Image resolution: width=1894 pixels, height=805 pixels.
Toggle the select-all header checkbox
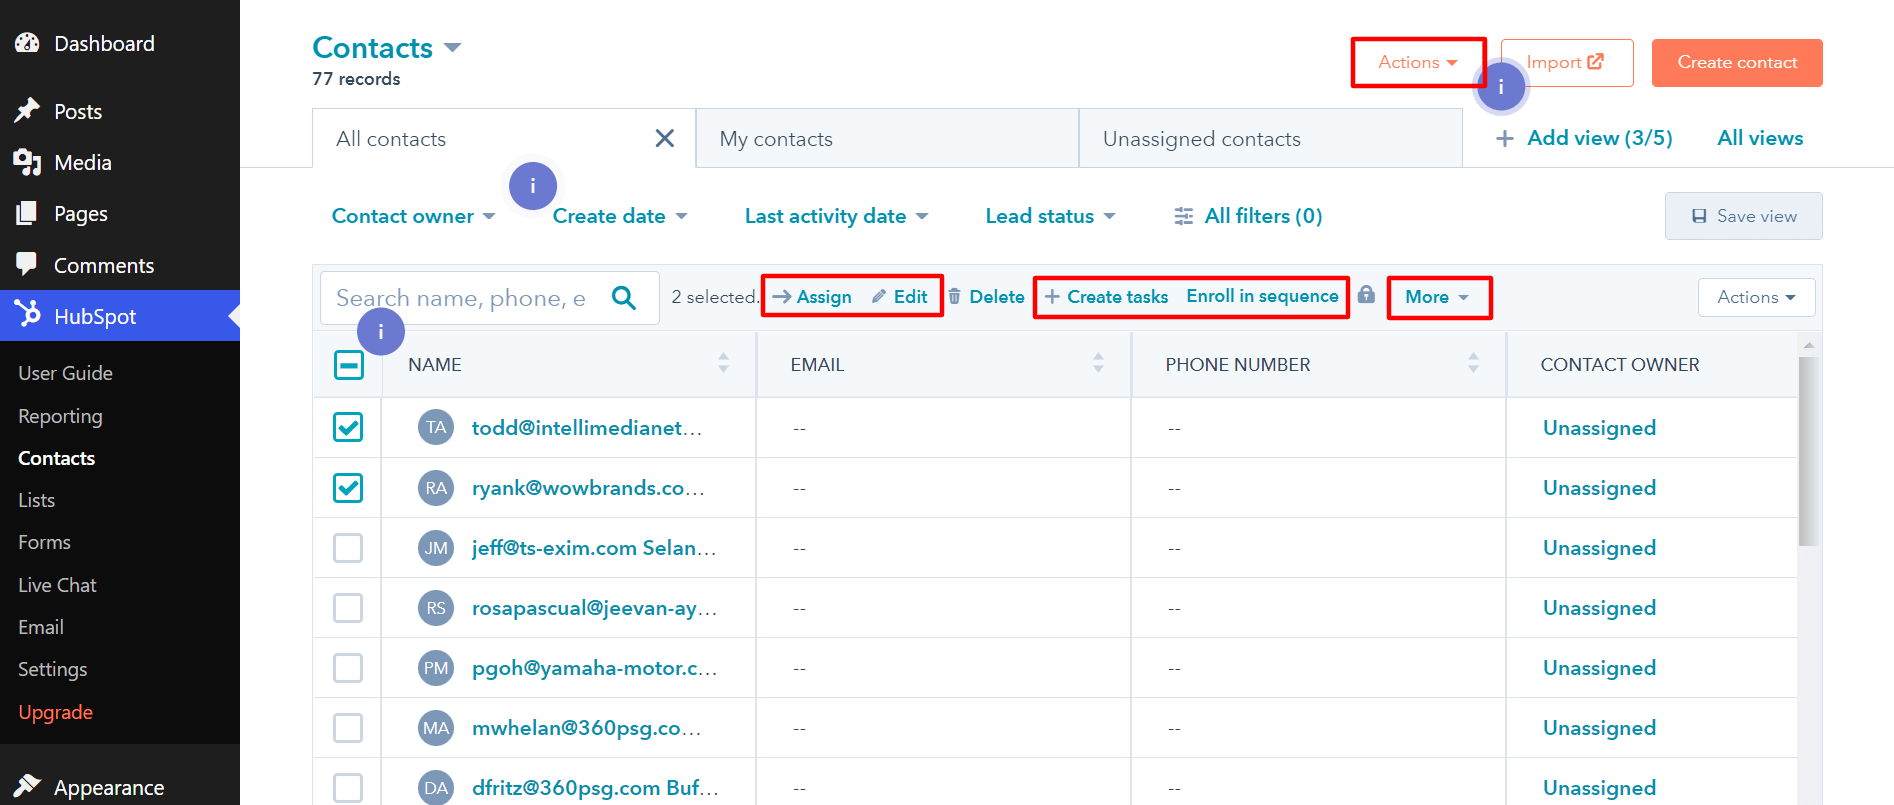click(348, 365)
